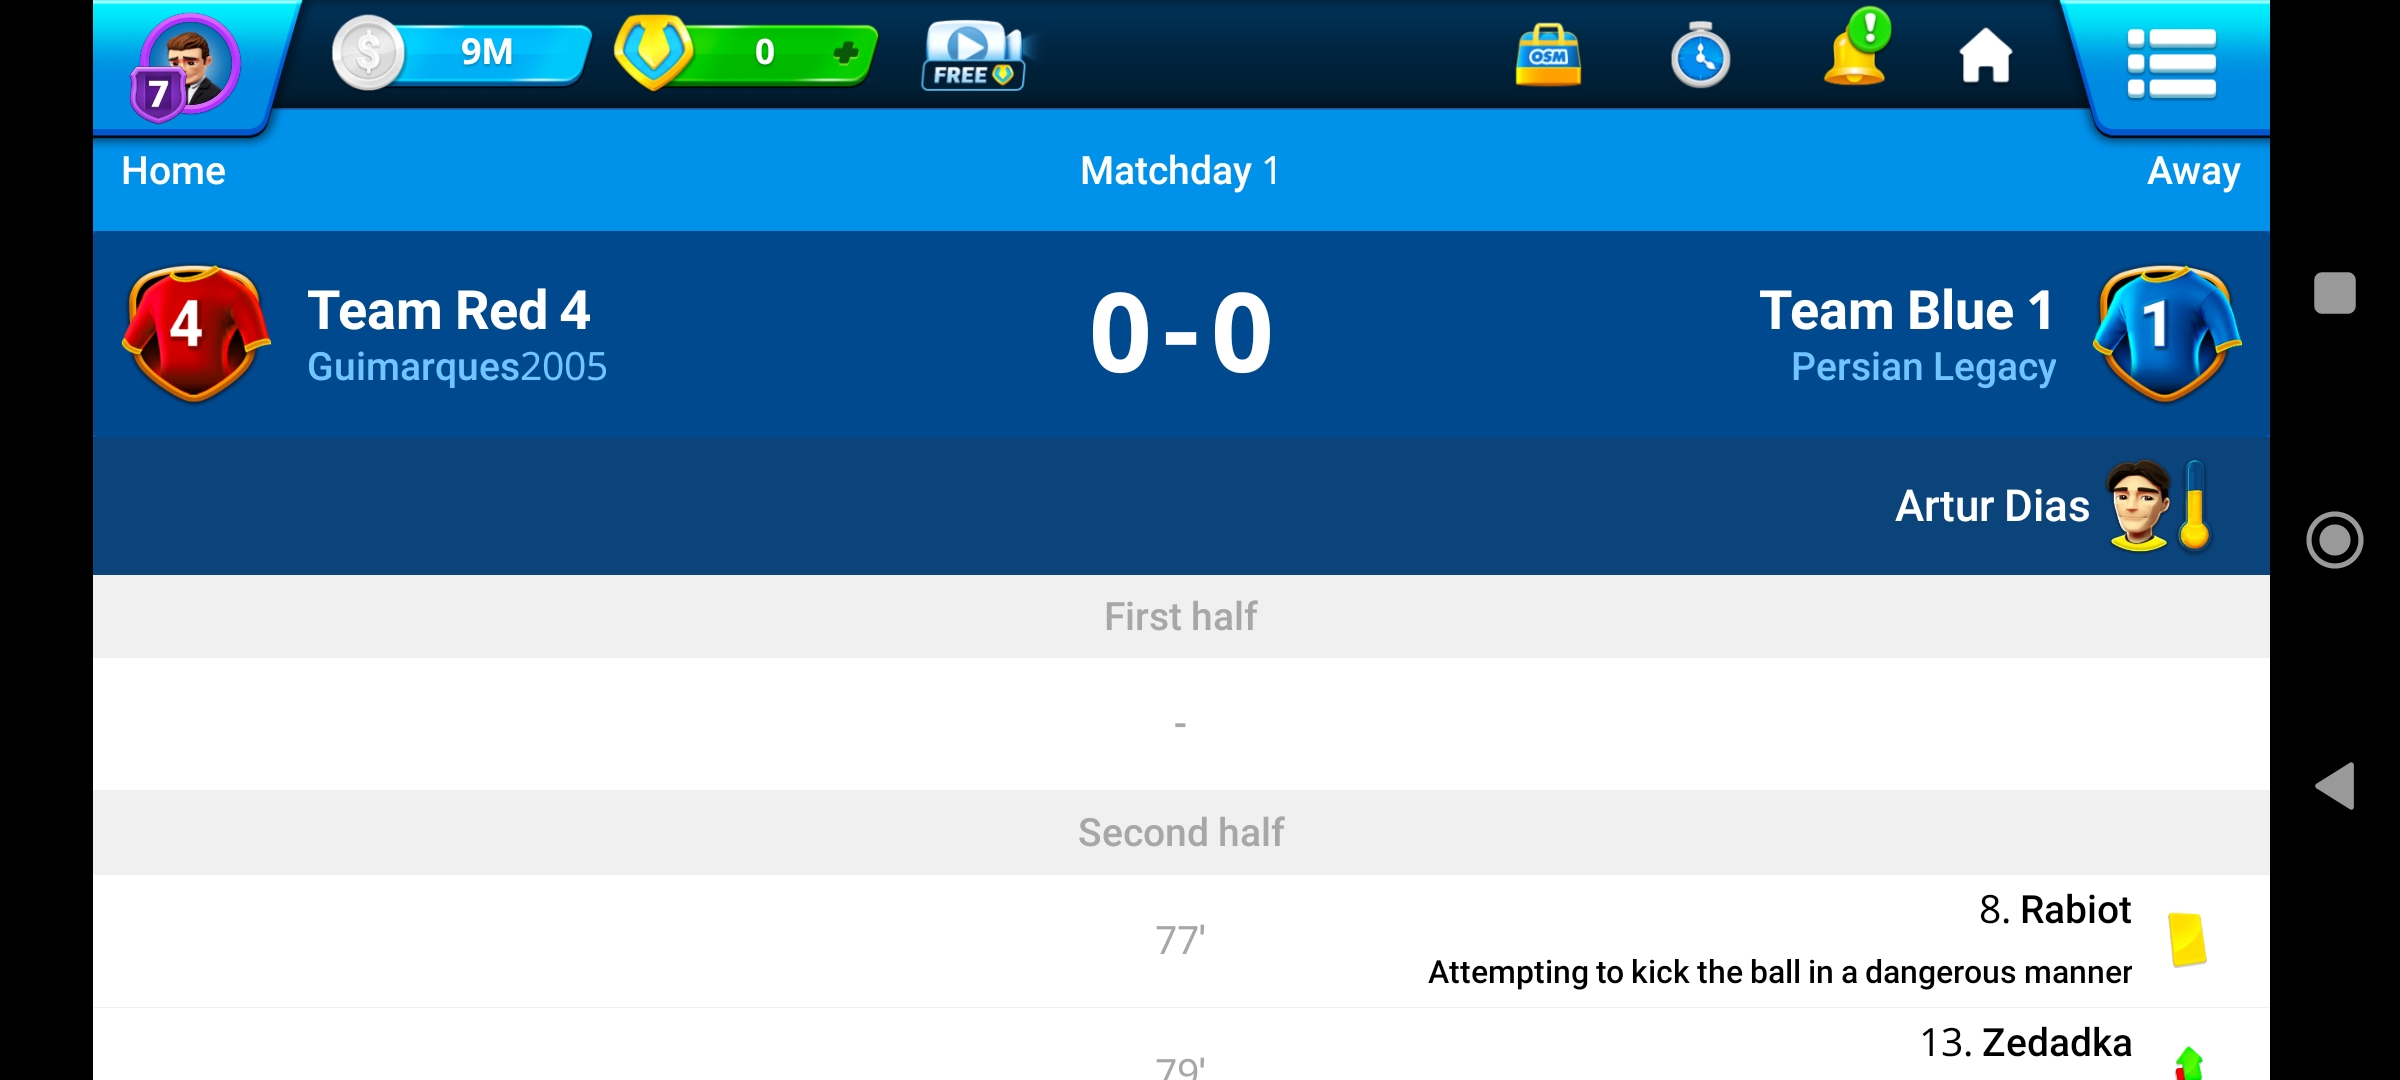Tap the Team Red 4 shirt badge

[195, 333]
